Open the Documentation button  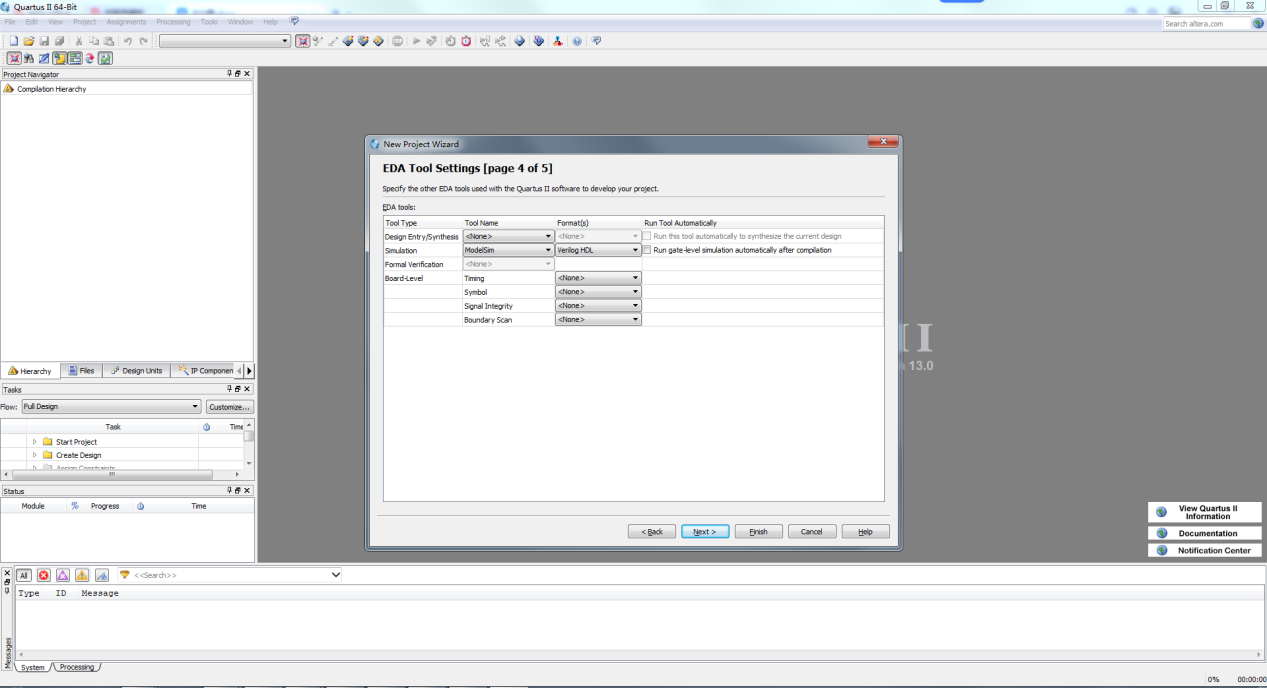[1205, 533]
